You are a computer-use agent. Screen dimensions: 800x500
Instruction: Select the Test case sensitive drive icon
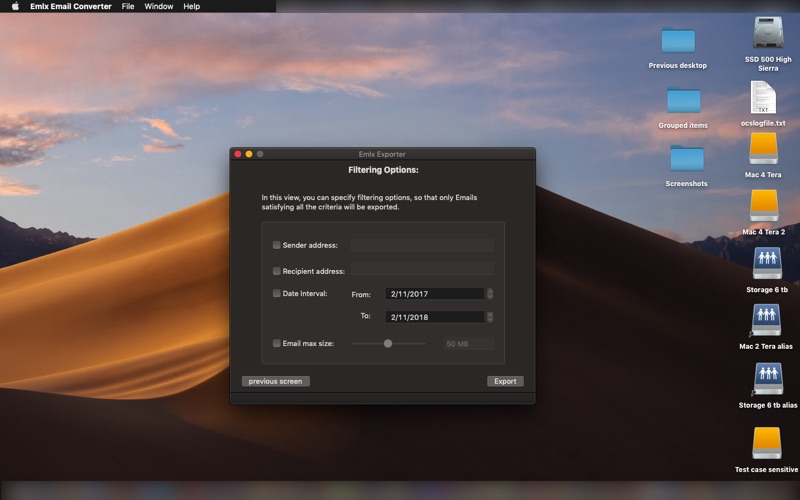[x=766, y=443]
